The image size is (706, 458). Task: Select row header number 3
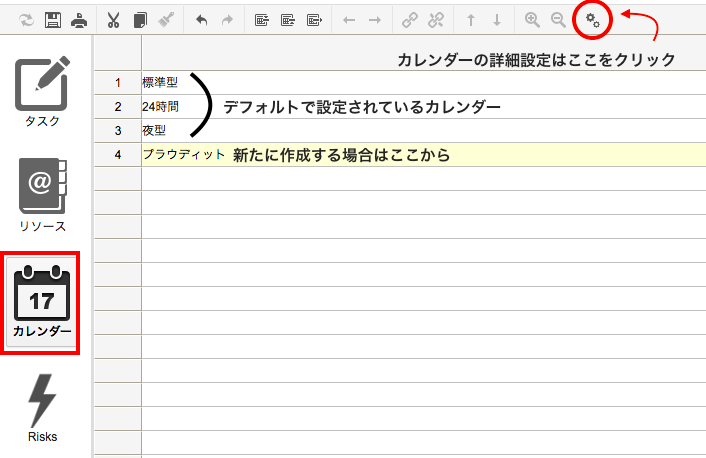click(x=118, y=131)
